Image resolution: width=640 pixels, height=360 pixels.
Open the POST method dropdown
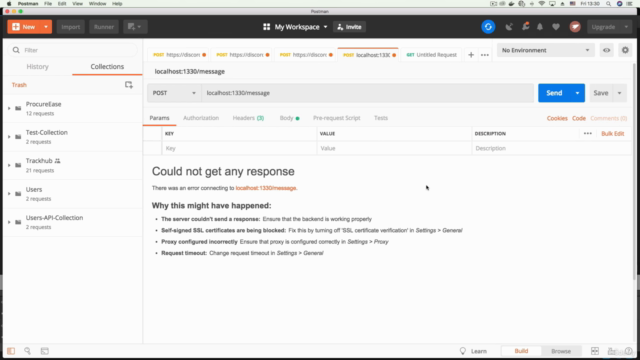[174, 93]
